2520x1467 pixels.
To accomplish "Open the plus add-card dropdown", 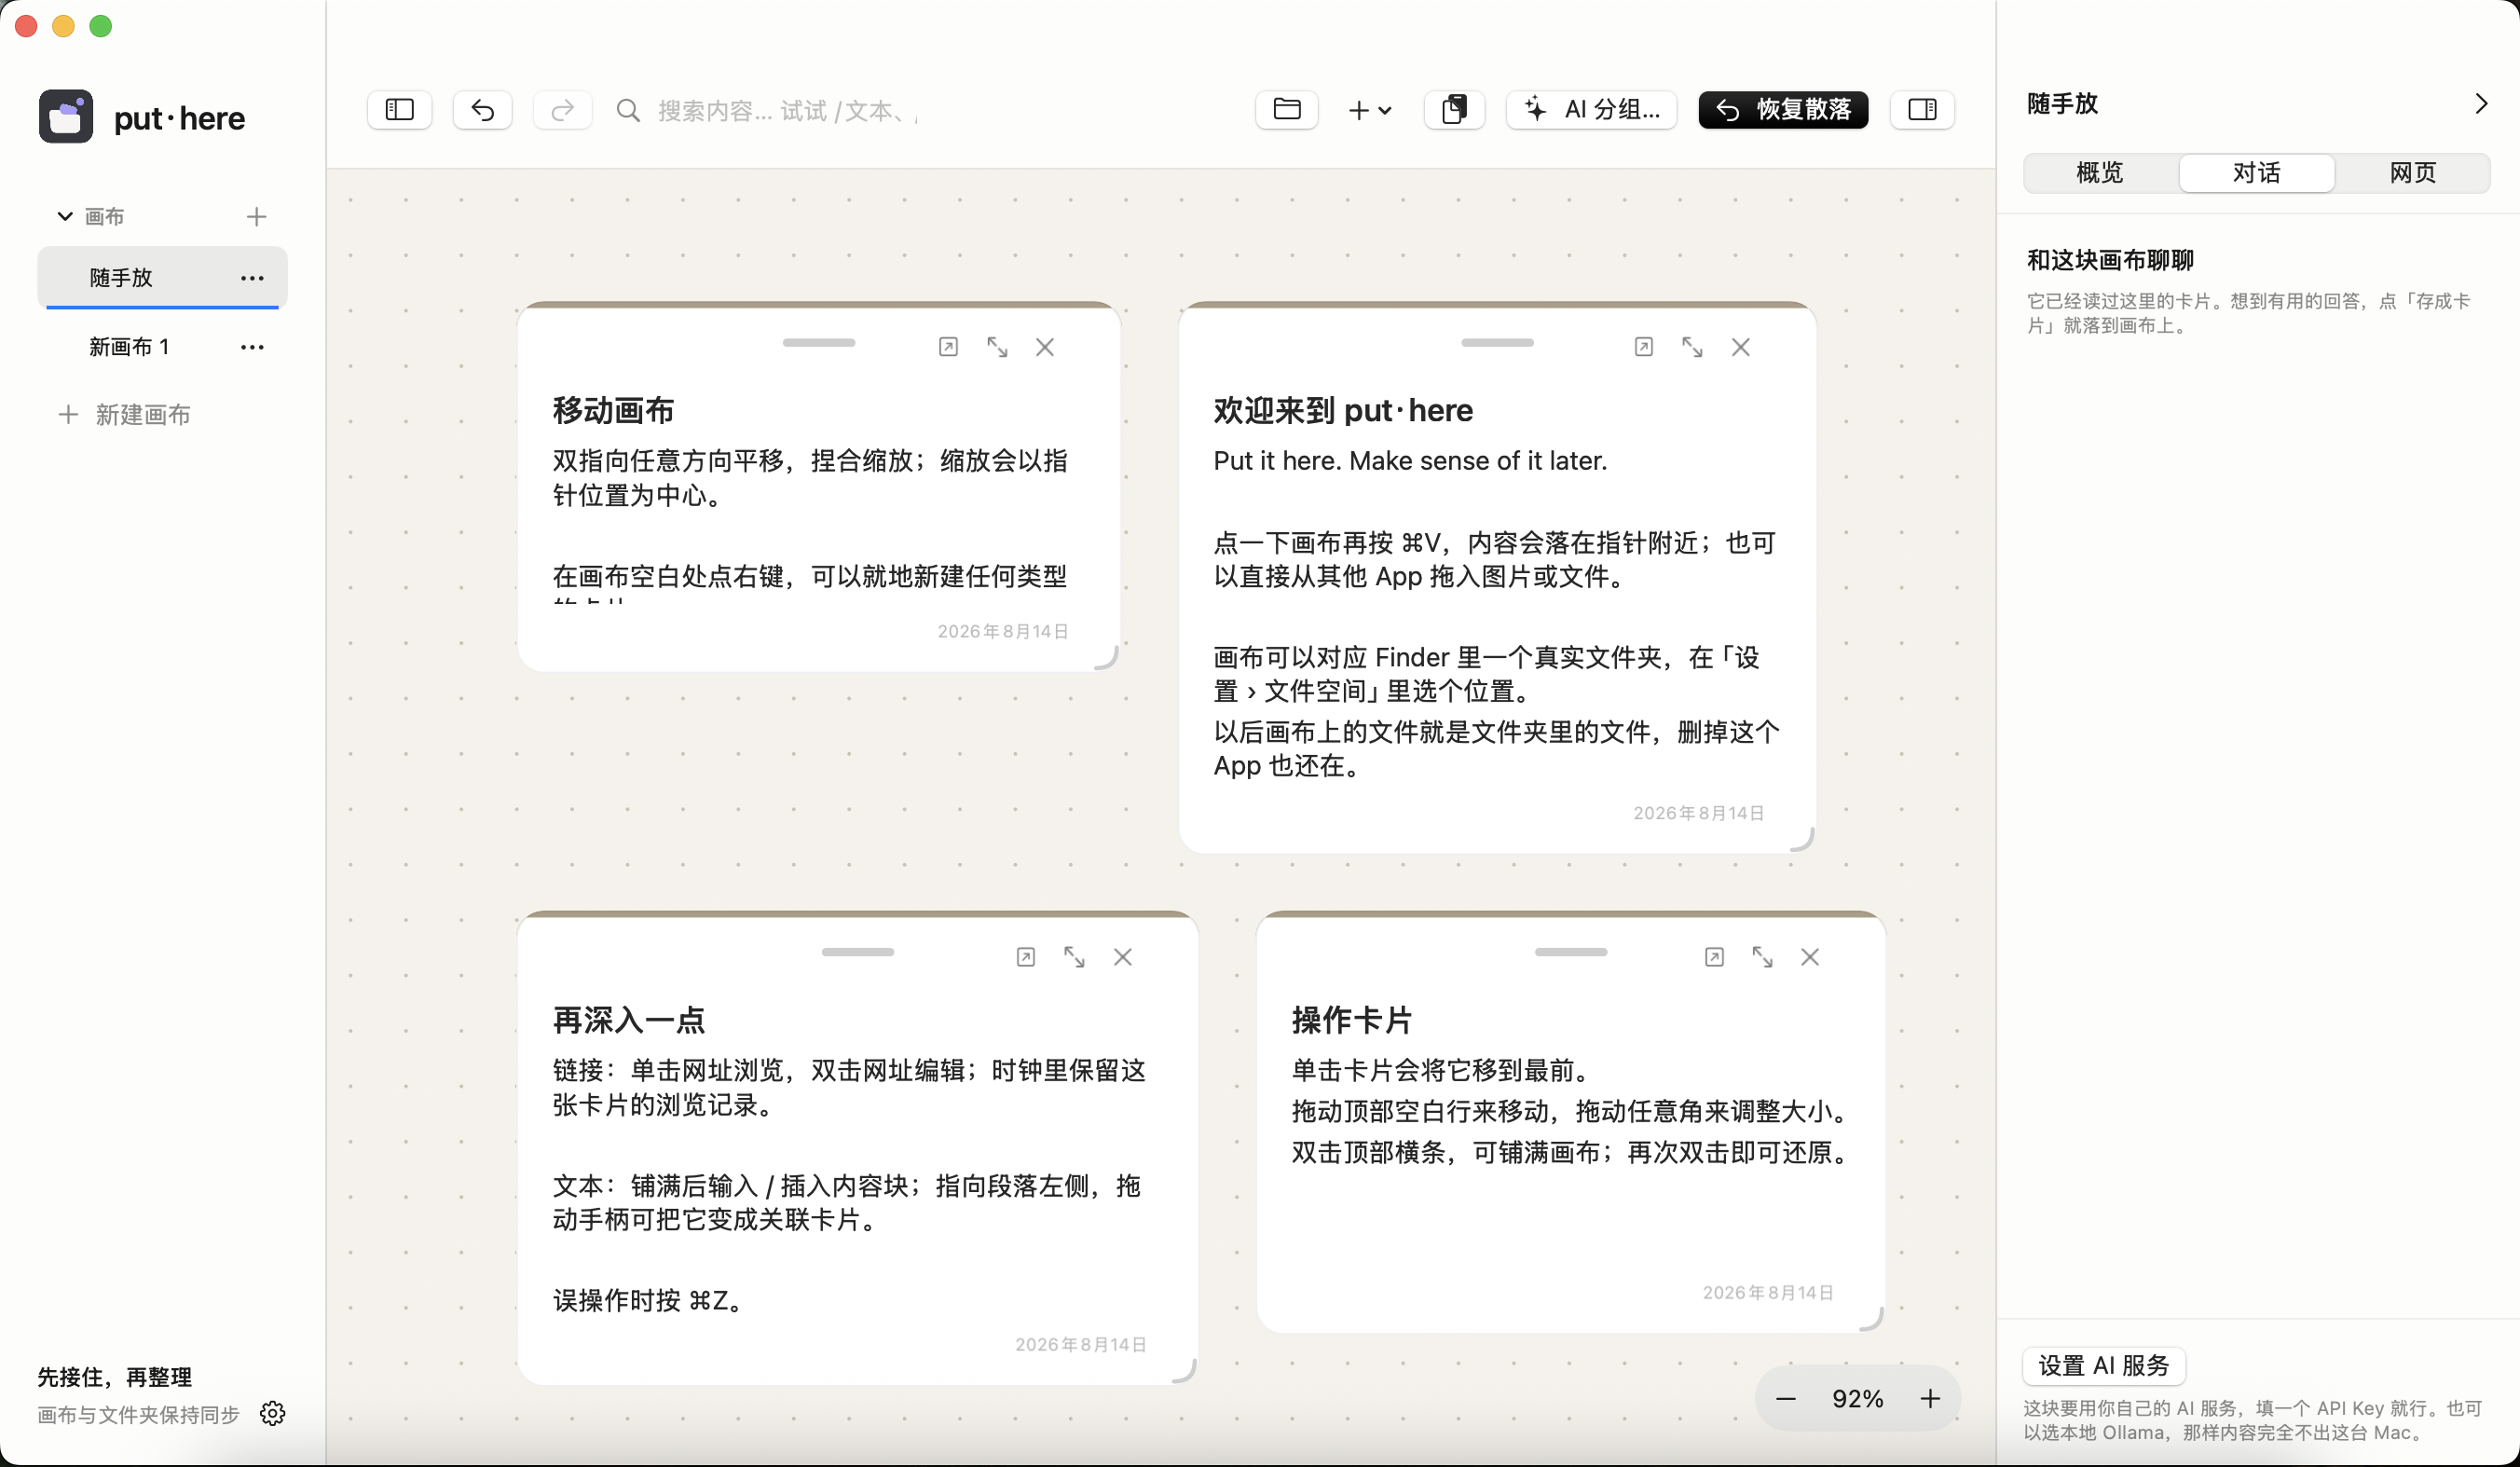I will coord(1369,110).
